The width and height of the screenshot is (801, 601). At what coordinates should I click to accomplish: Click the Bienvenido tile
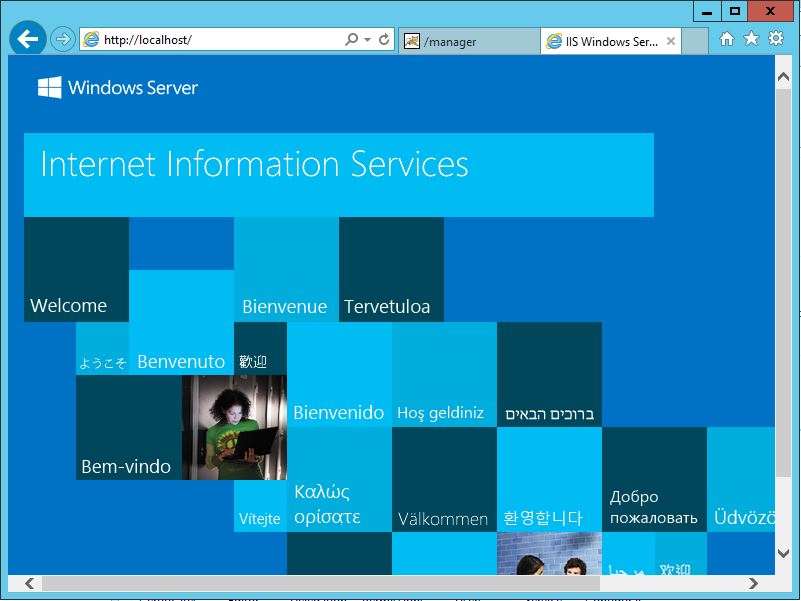pyautogui.click(x=339, y=375)
